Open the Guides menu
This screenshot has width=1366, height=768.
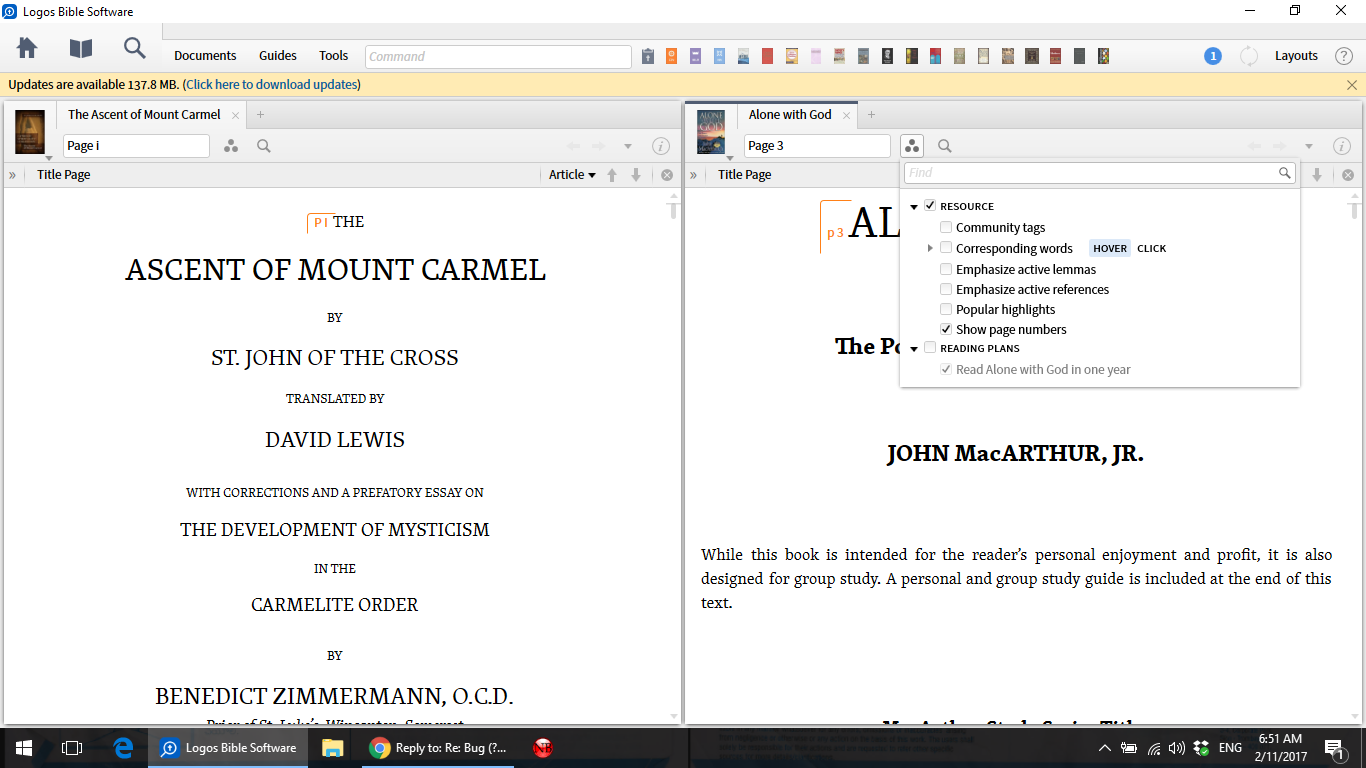(x=278, y=56)
